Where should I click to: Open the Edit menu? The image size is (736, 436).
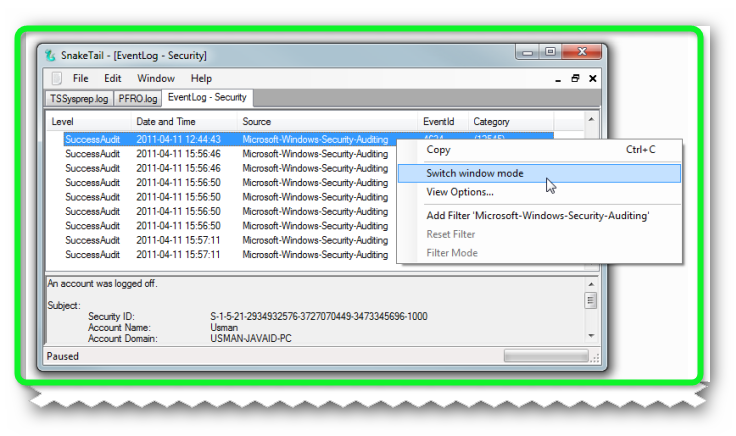click(113, 78)
